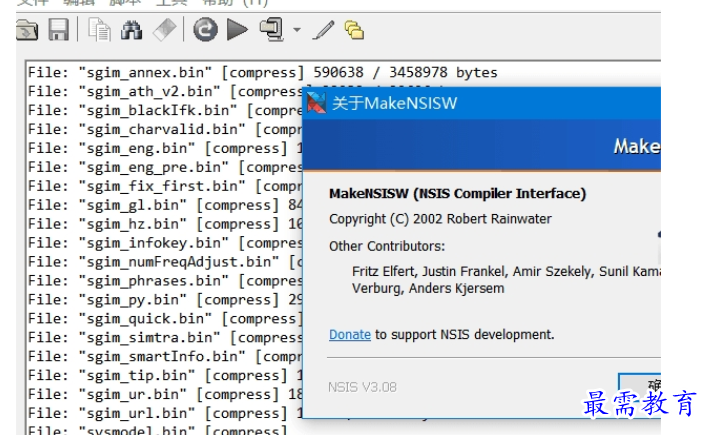This screenshot has width=705, height=435.
Task: Click the 关于MakeNSISW dialog title bar
Action: (482, 103)
